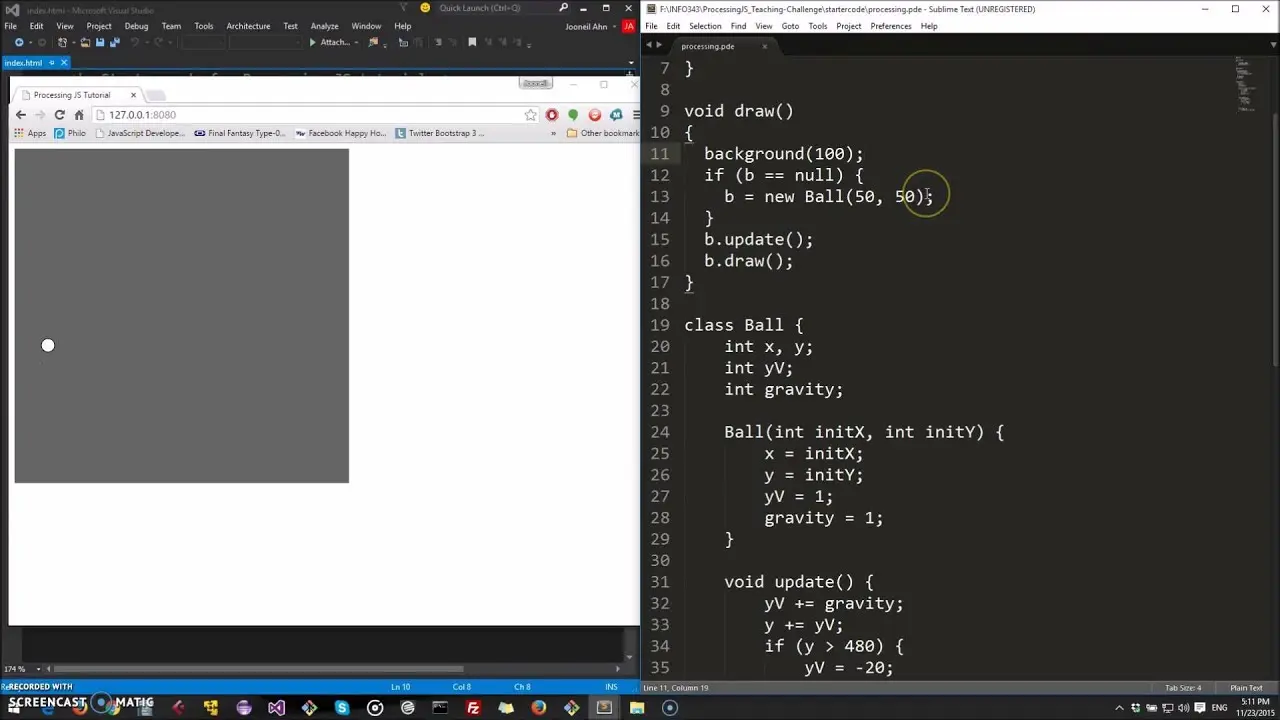Open the Architecture menu in Visual Studio
The width and height of the screenshot is (1280, 720).
(248, 26)
